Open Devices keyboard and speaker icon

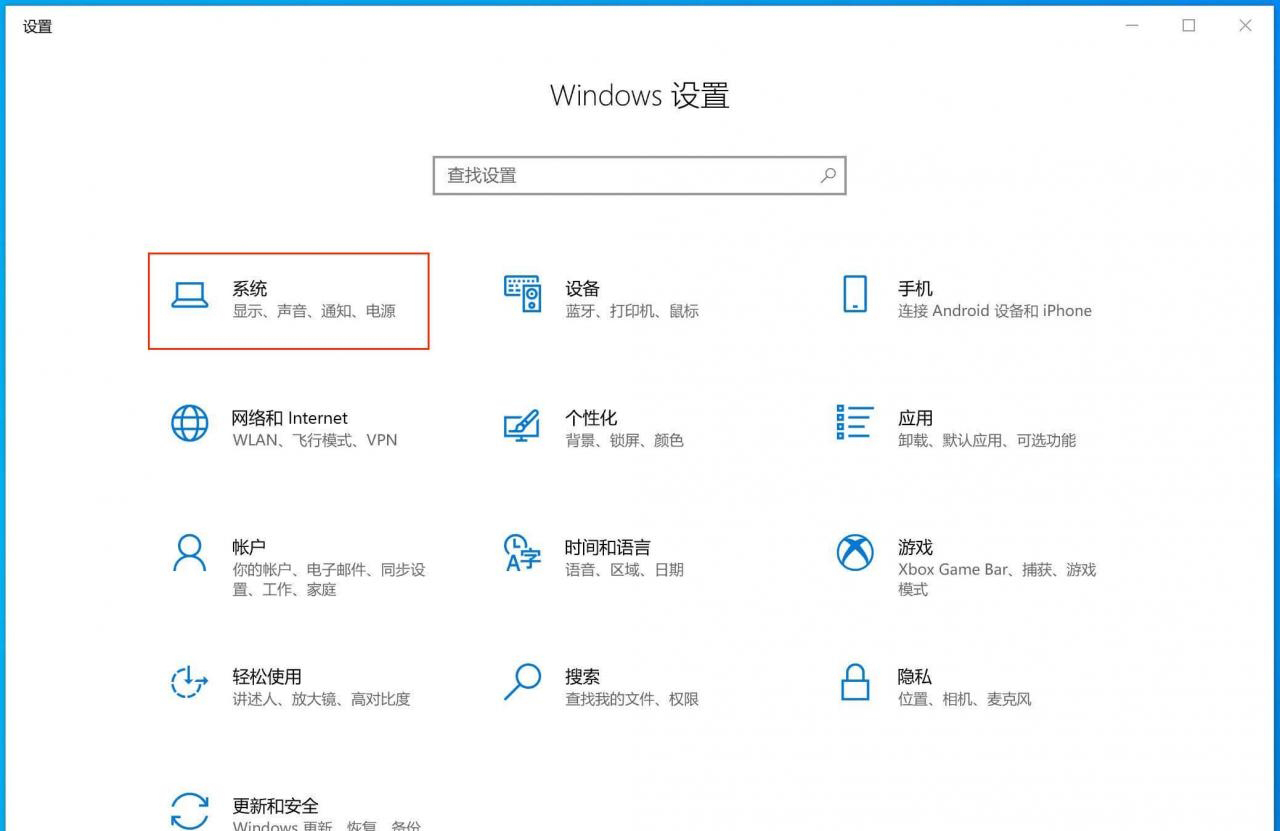click(522, 294)
